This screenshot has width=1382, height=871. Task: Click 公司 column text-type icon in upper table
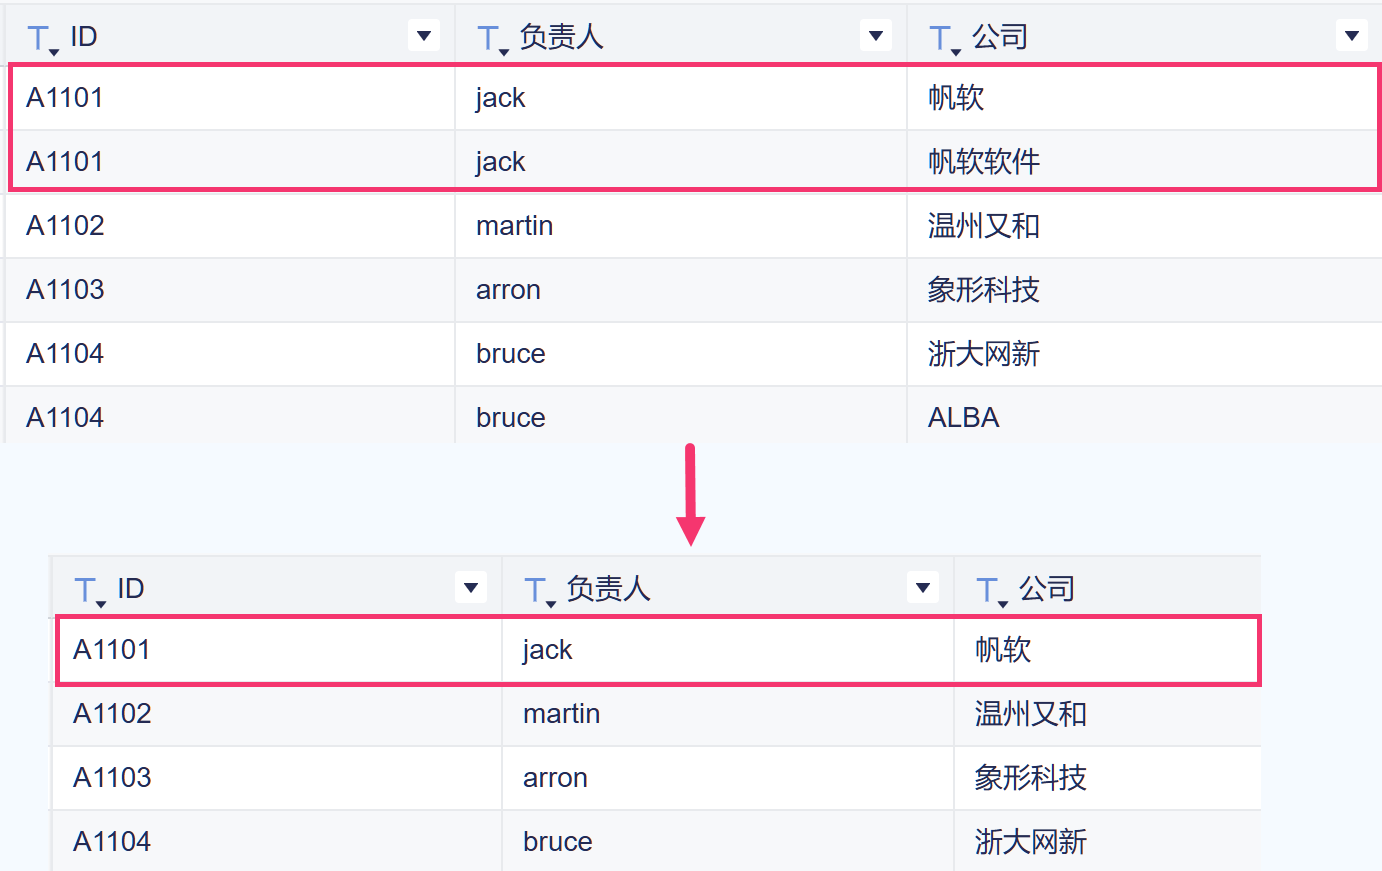[942, 39]
